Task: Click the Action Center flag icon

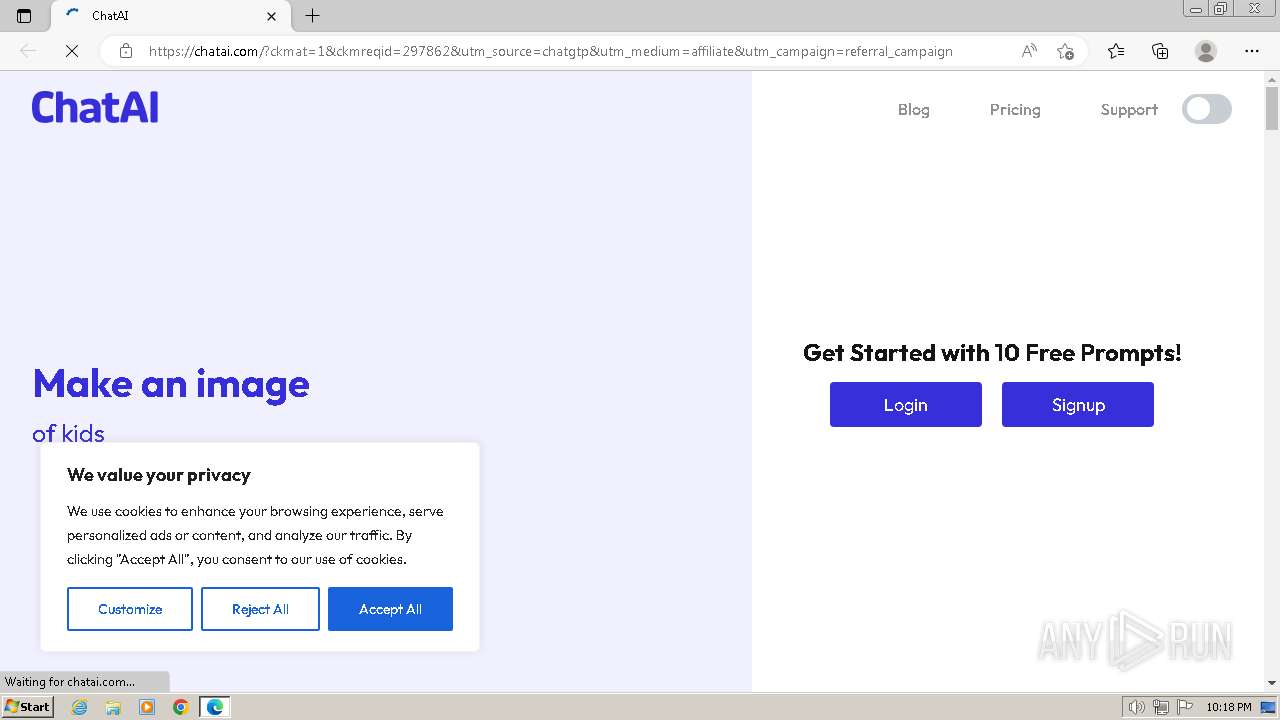Action: [x=1184, y=707]
